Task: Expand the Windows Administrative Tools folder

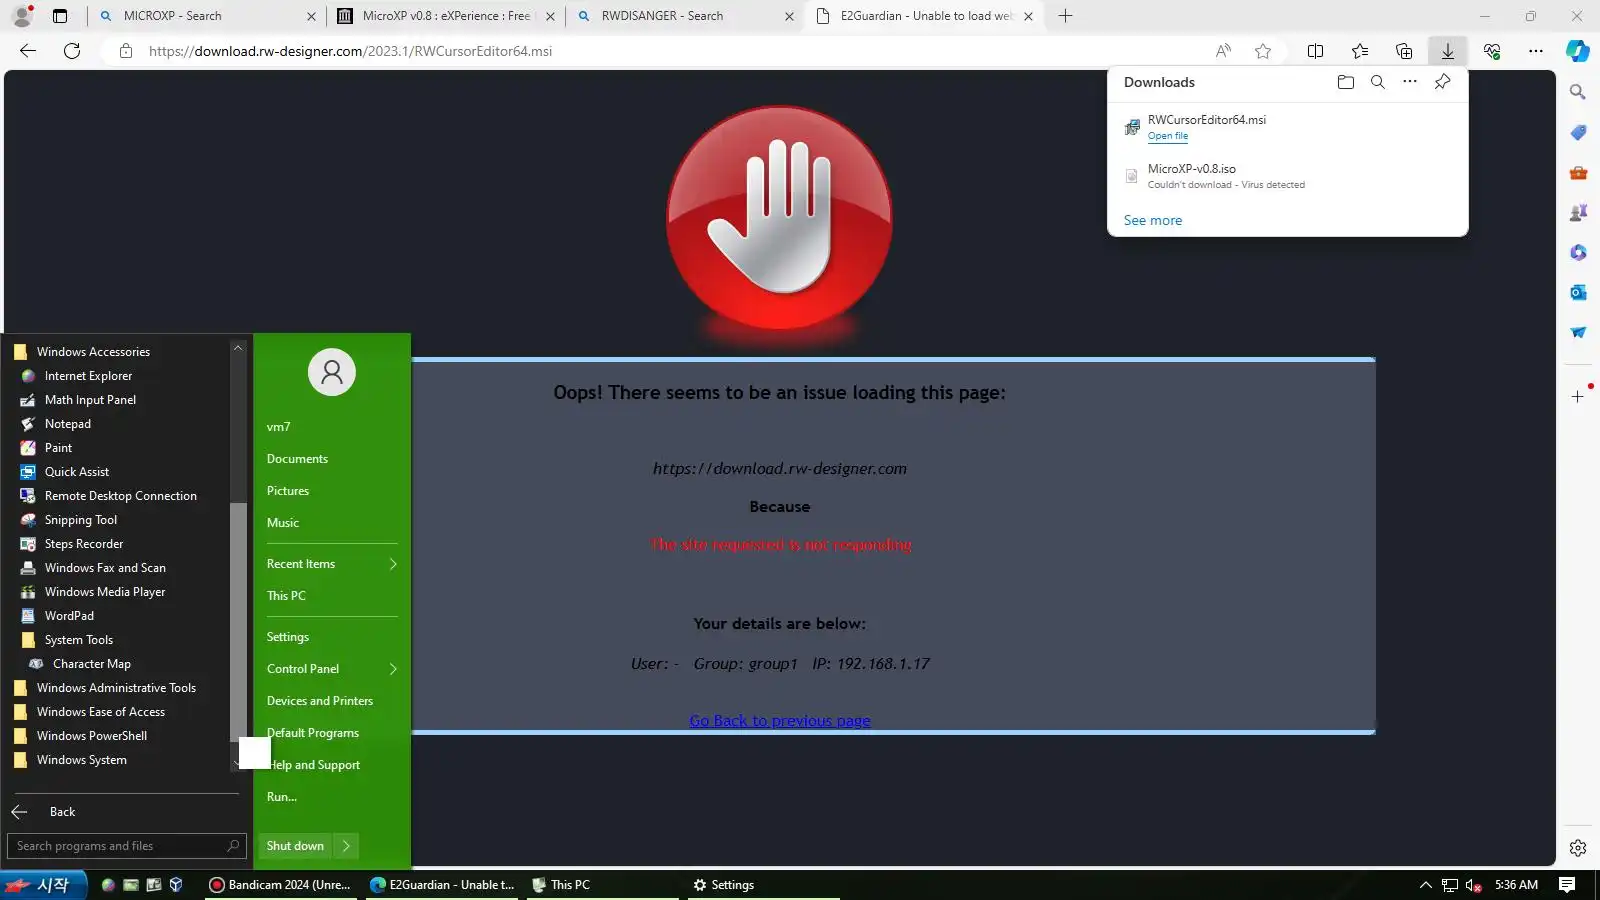Action: 116,688
